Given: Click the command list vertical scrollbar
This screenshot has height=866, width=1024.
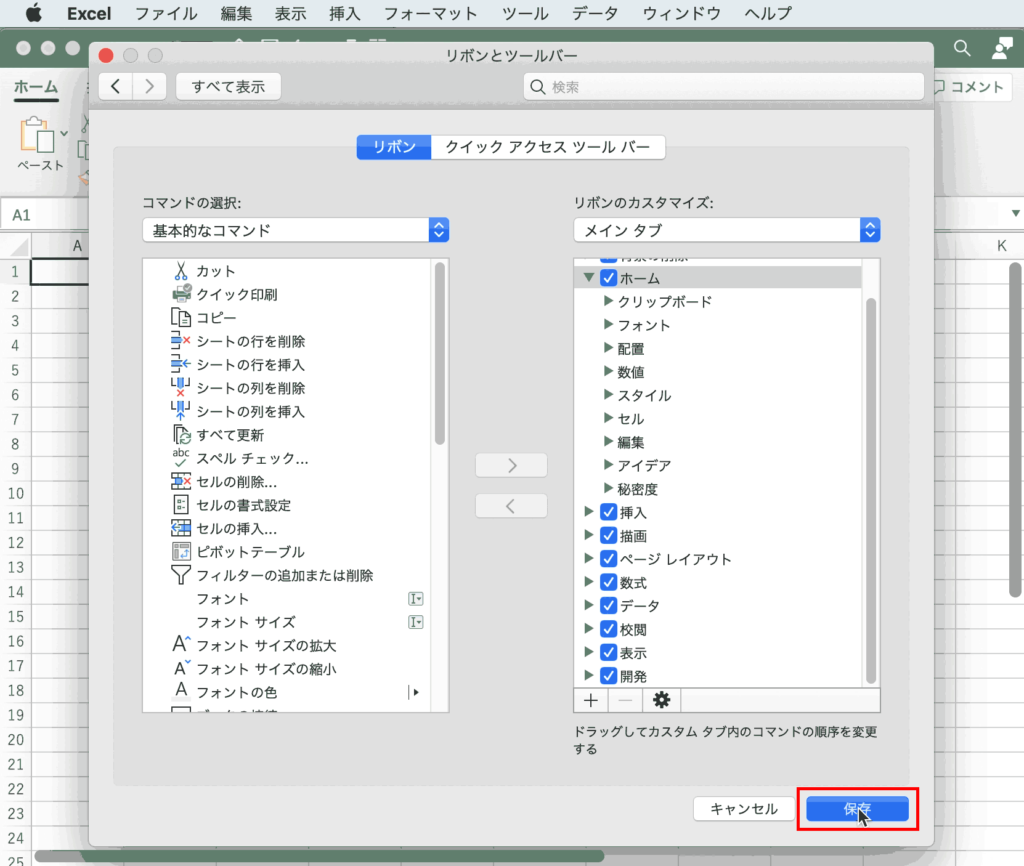Looking at the screenshot, I should click(x=440, y=353).
